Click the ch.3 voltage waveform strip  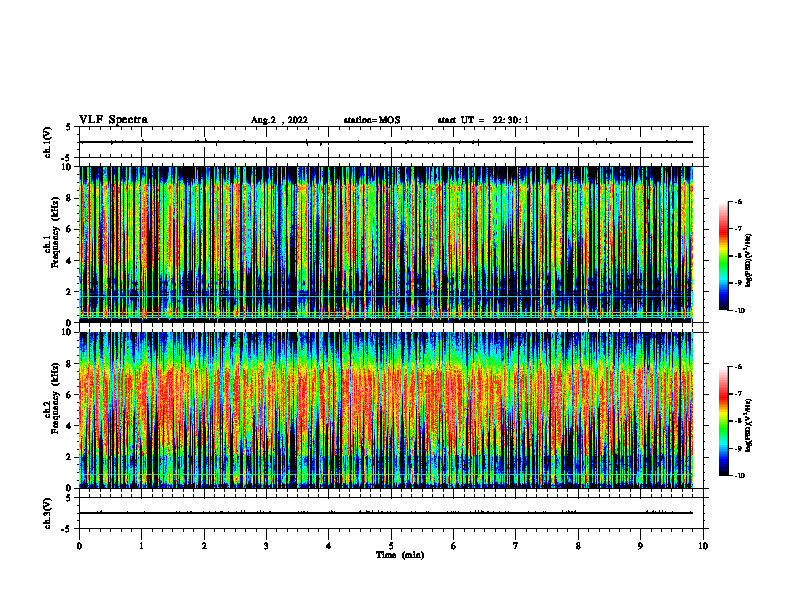pos(391,513)
